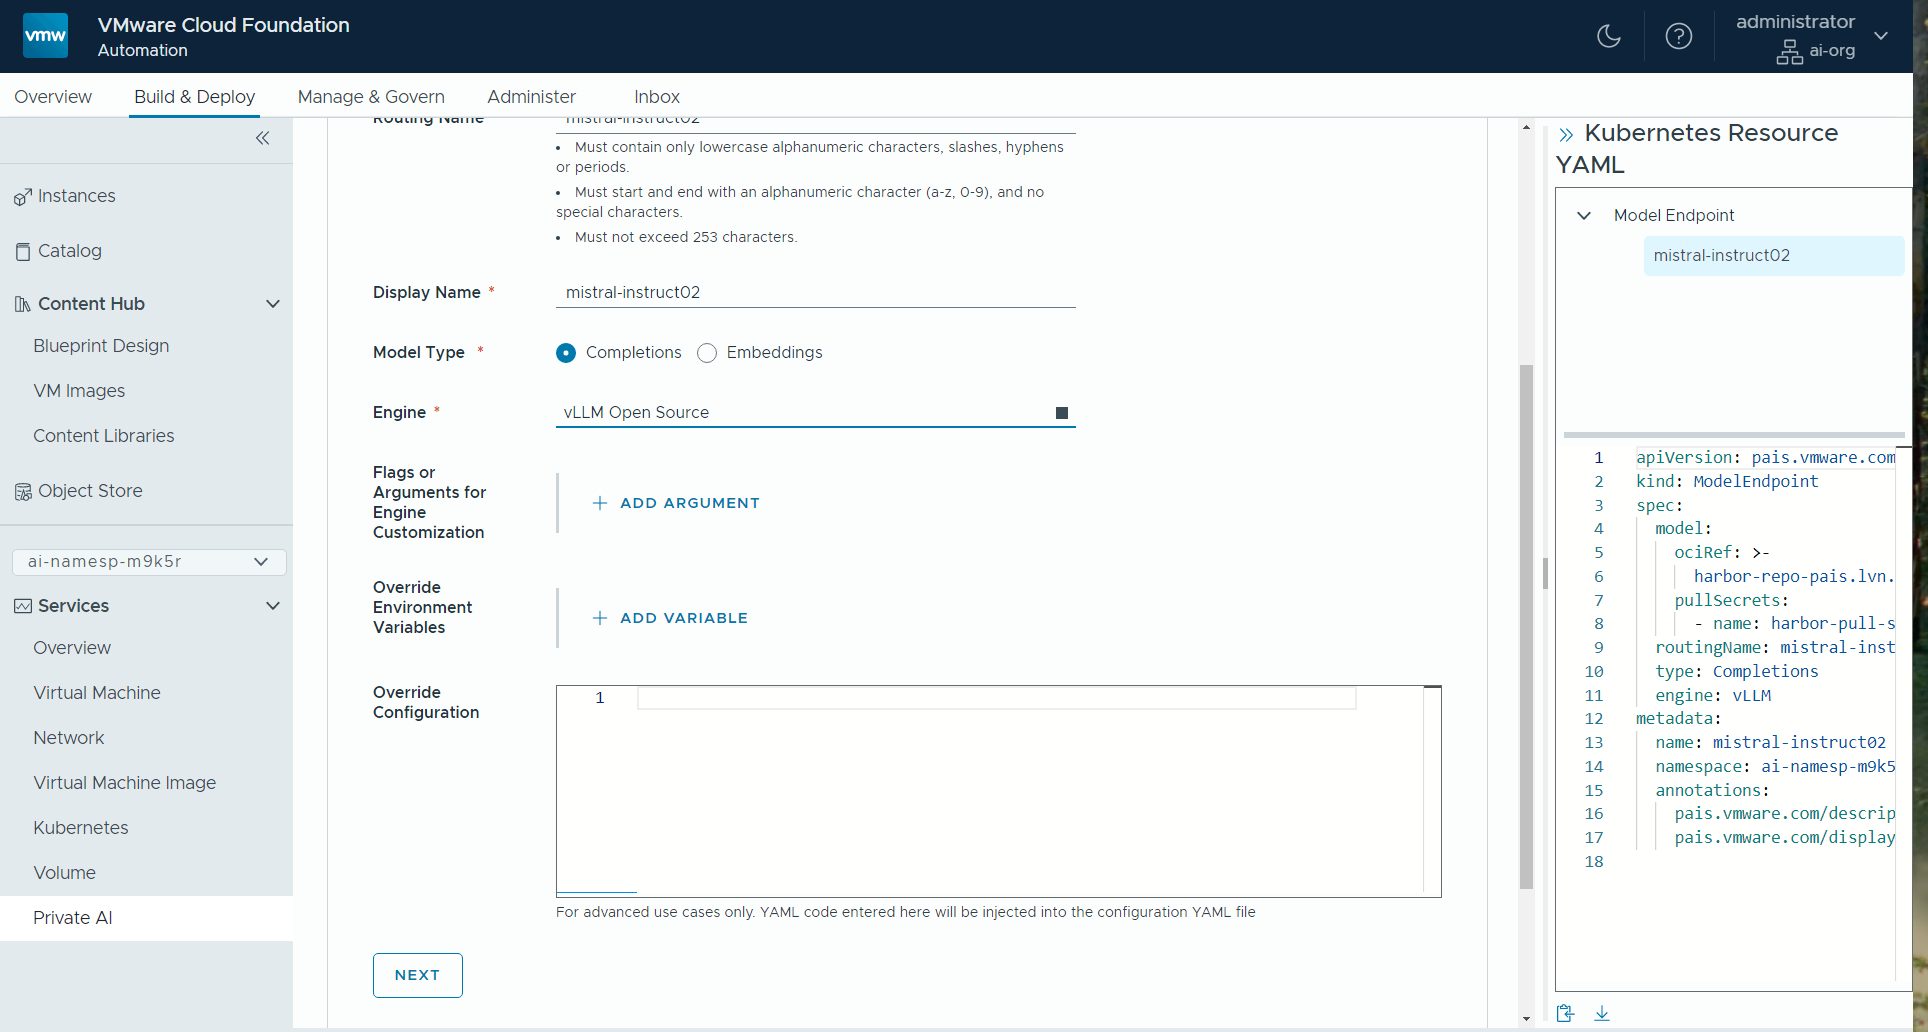Open the Object Store sidebar icon
The image size is (1928, 1032).
22,491
